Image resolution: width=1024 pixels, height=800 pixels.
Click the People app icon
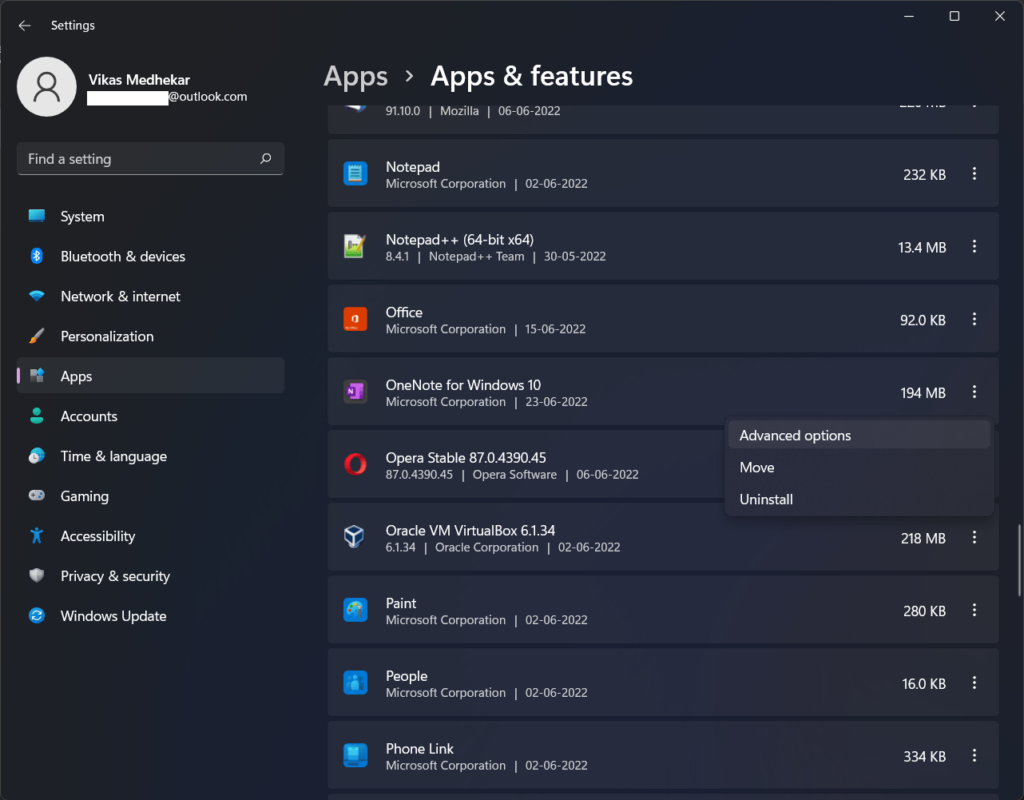[355, 683]
